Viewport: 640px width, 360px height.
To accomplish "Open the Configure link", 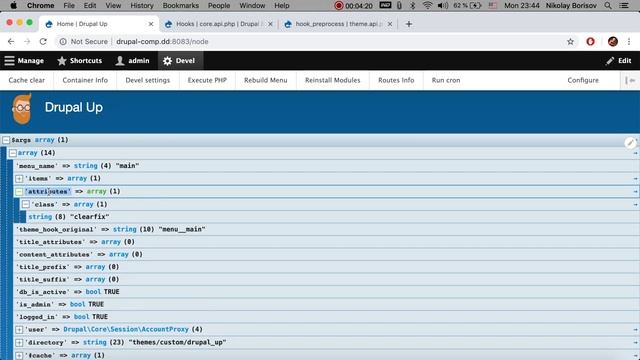I will 583,80.
